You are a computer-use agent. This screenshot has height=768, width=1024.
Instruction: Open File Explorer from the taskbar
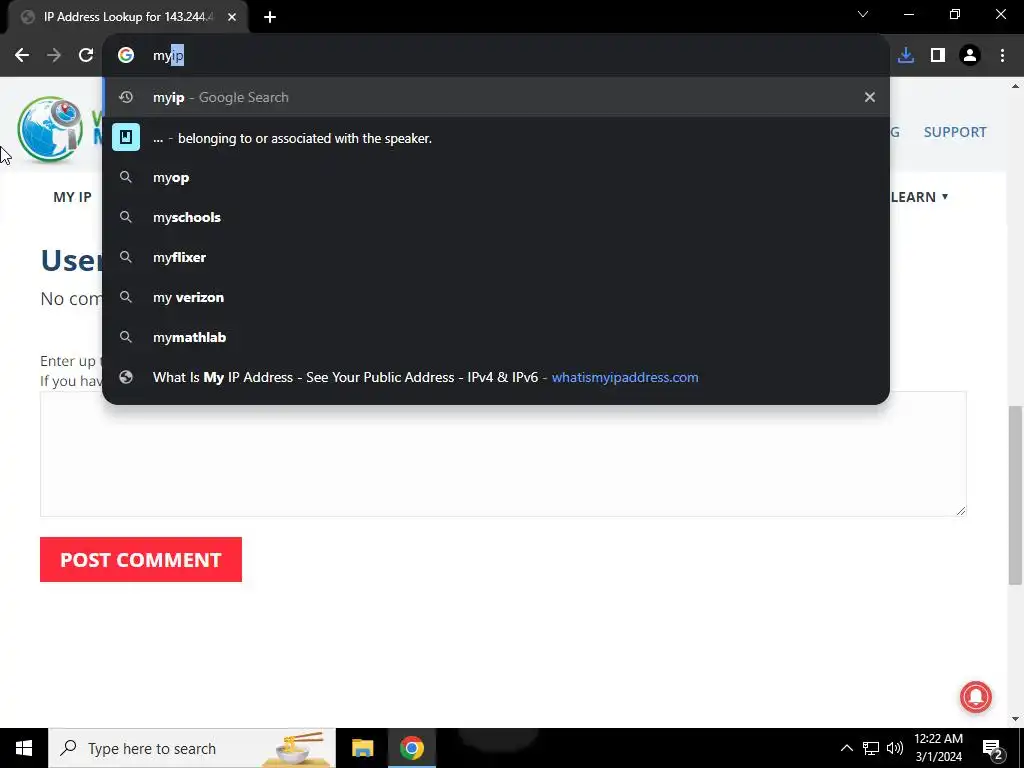362,748
